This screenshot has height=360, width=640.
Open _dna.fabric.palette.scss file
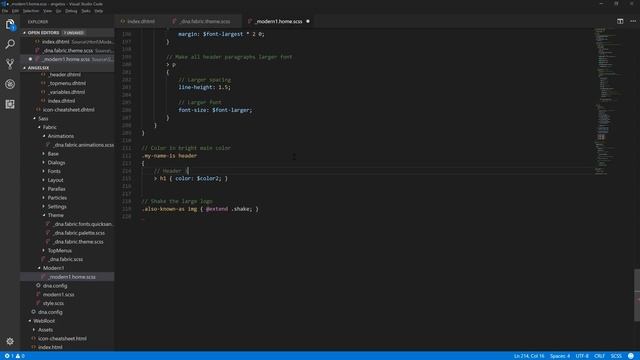click(x=67, y=233)
